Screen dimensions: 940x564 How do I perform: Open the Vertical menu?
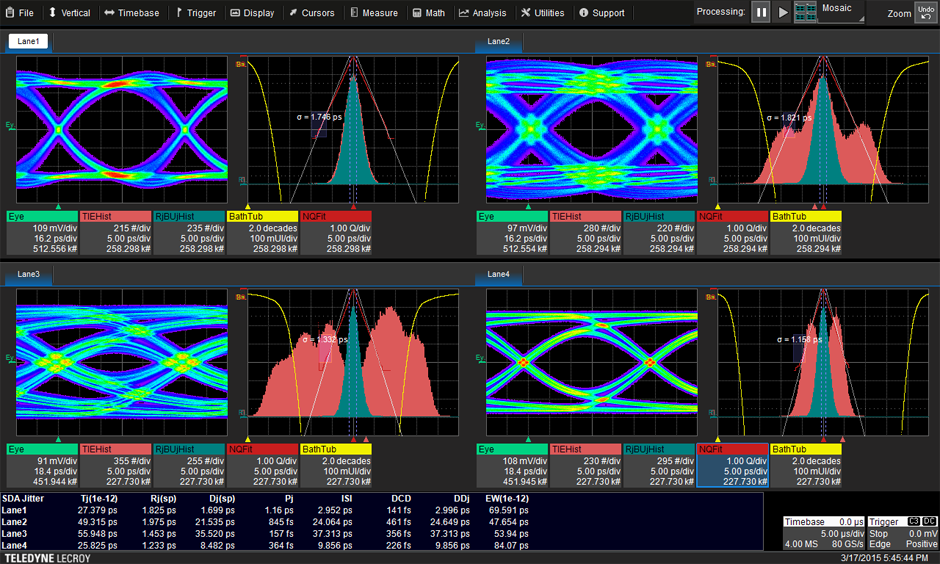coord(69,13)
